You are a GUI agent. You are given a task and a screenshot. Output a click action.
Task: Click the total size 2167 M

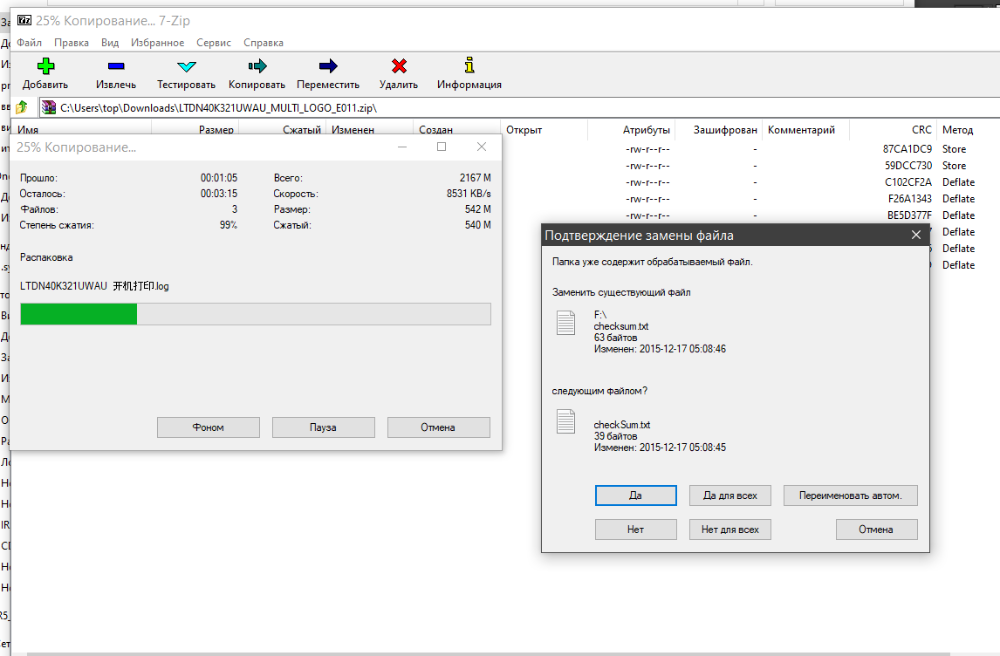475,178
